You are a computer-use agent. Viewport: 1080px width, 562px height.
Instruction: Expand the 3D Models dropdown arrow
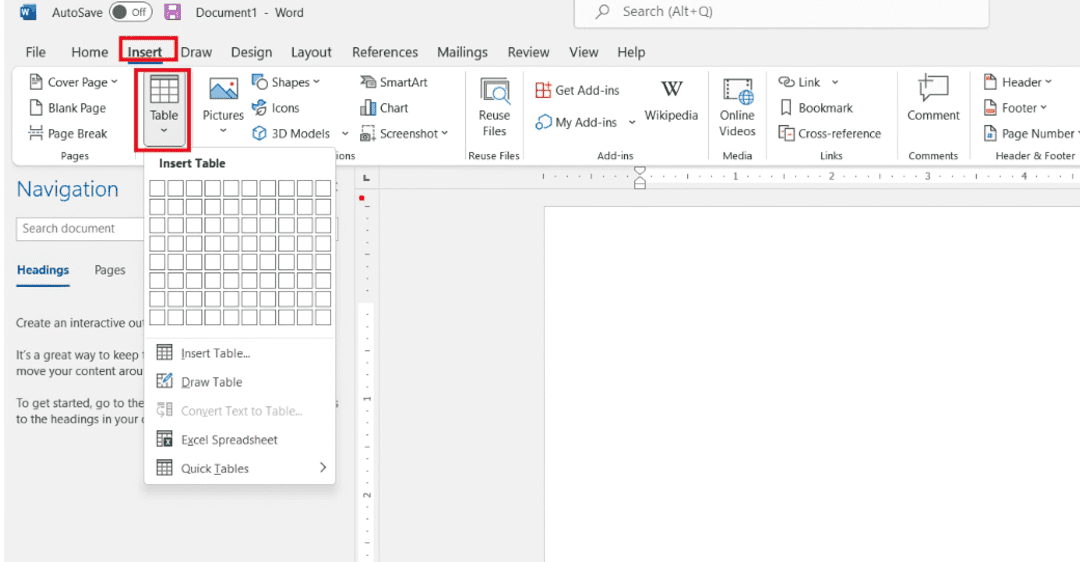pyautogui.click(x=345, y=134)
